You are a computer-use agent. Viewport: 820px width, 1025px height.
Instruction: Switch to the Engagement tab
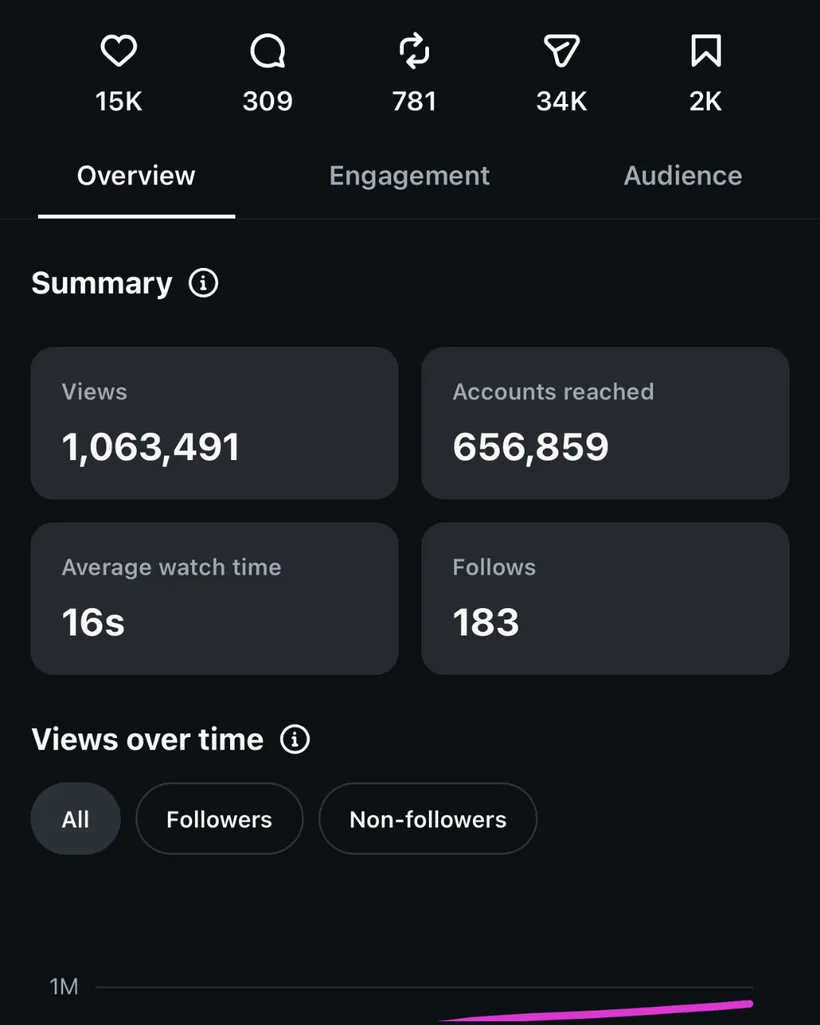pos(409,176)
